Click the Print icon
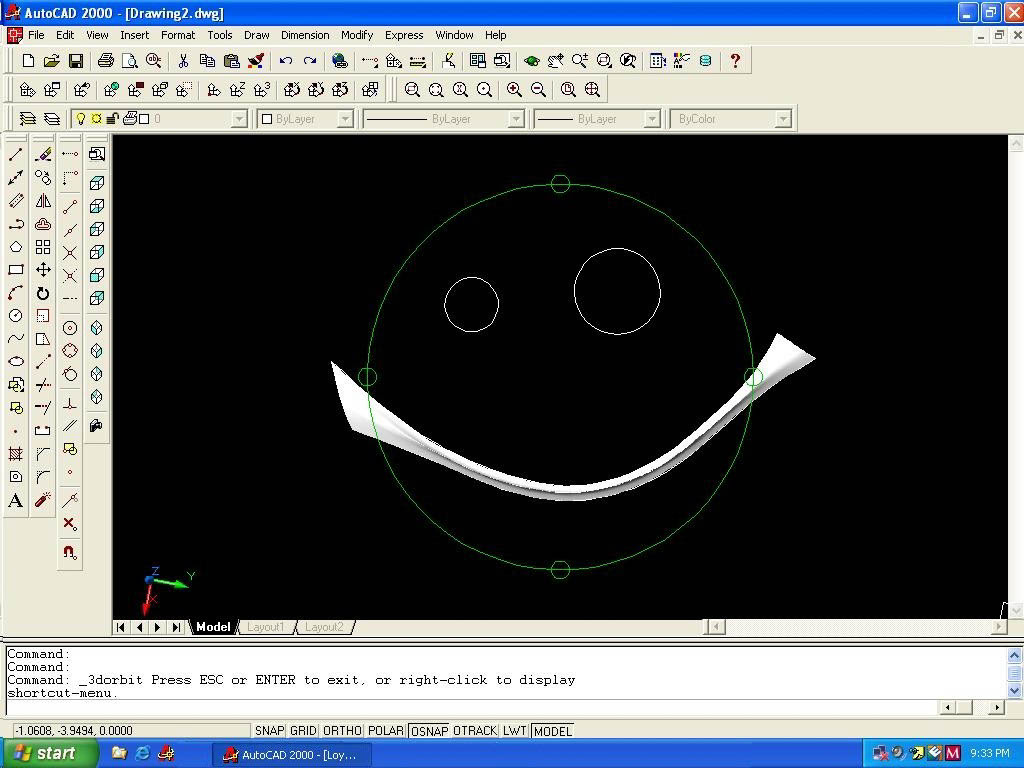The image size is (1024, 768). (106, 61)
